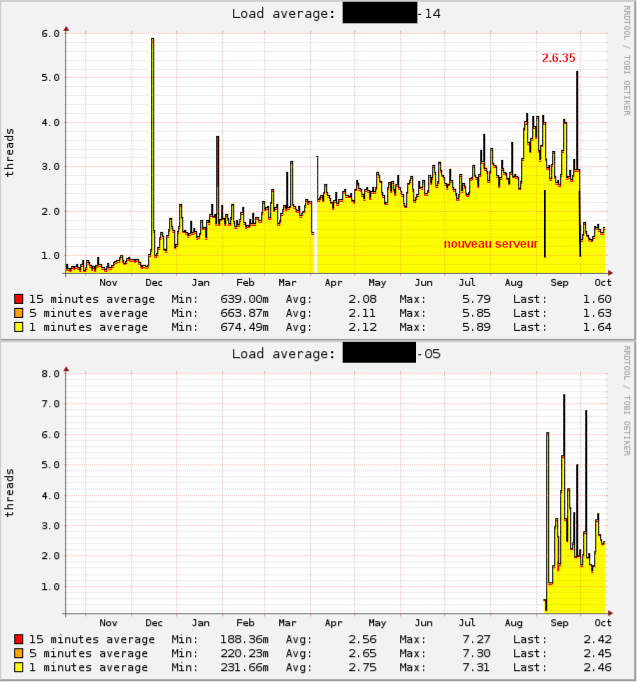Click the 'threads' axis label of bottom graph
This screenshot has height=682, width=637.
[x=10, y=491]
